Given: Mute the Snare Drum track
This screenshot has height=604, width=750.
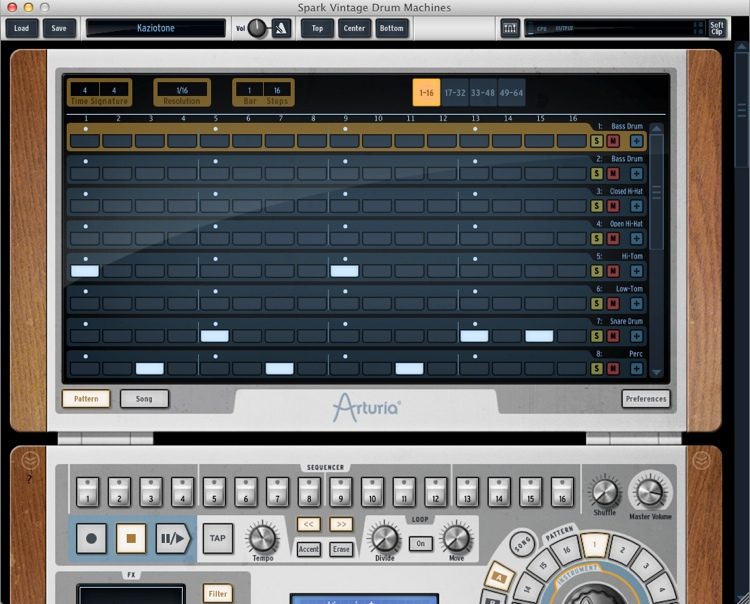Looking at the screenshot, I should (613, 336).
